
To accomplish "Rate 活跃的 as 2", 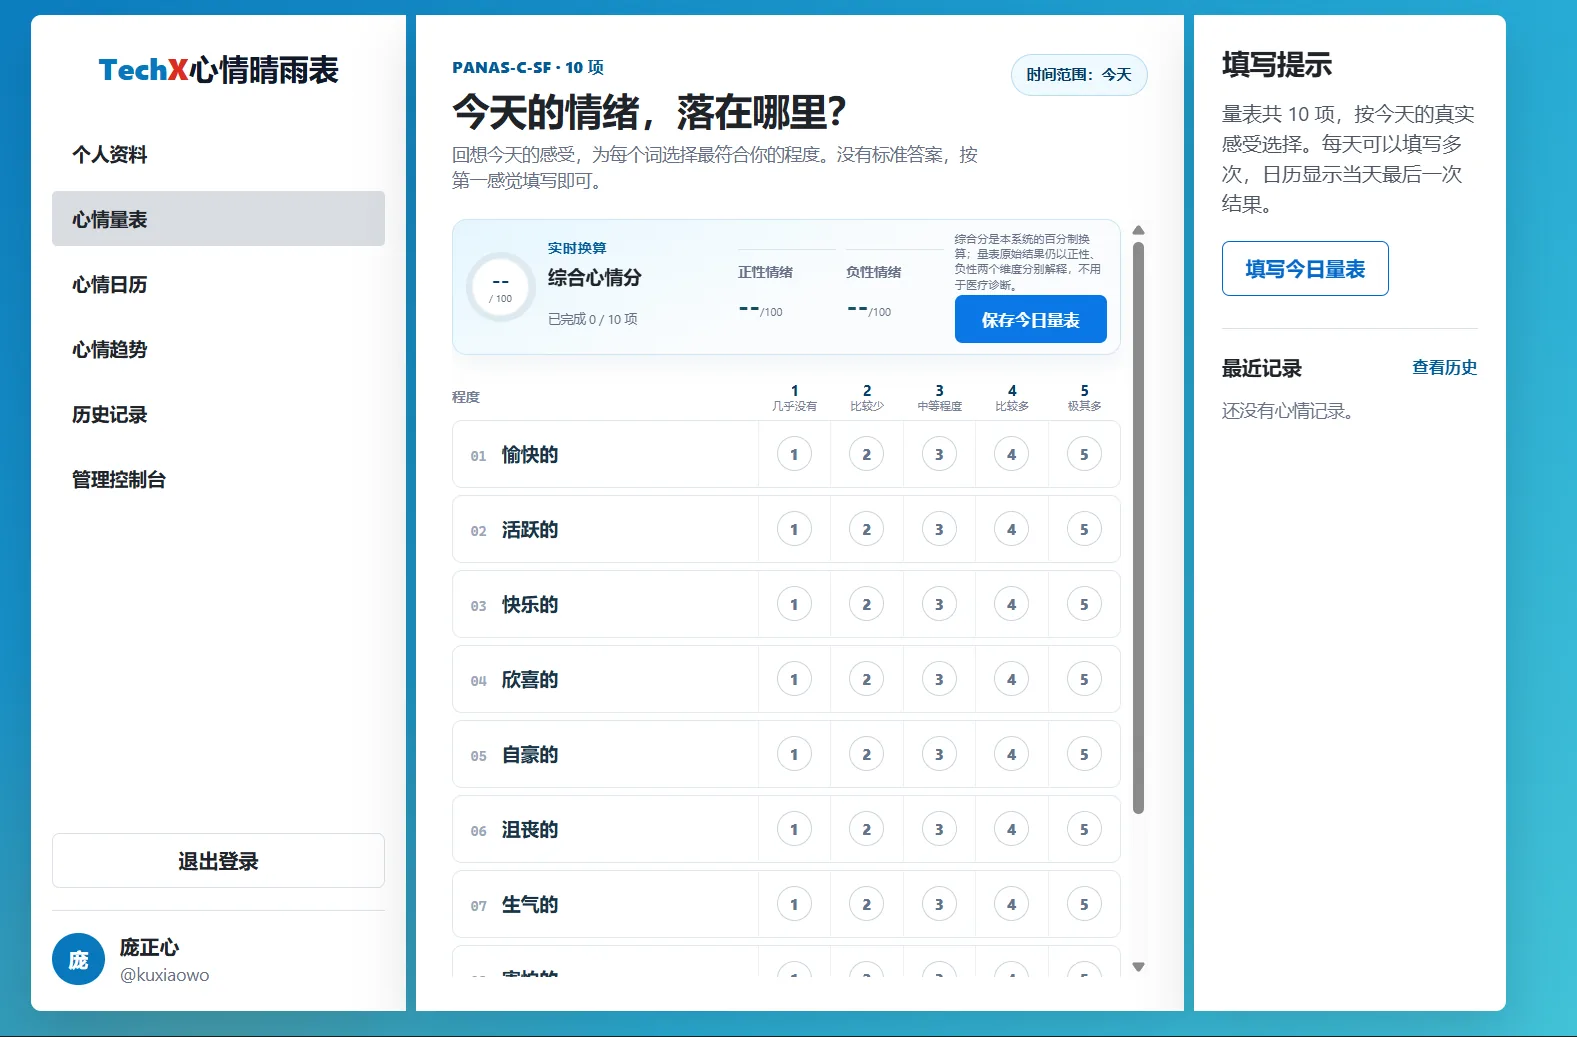I will click(867, 529).
